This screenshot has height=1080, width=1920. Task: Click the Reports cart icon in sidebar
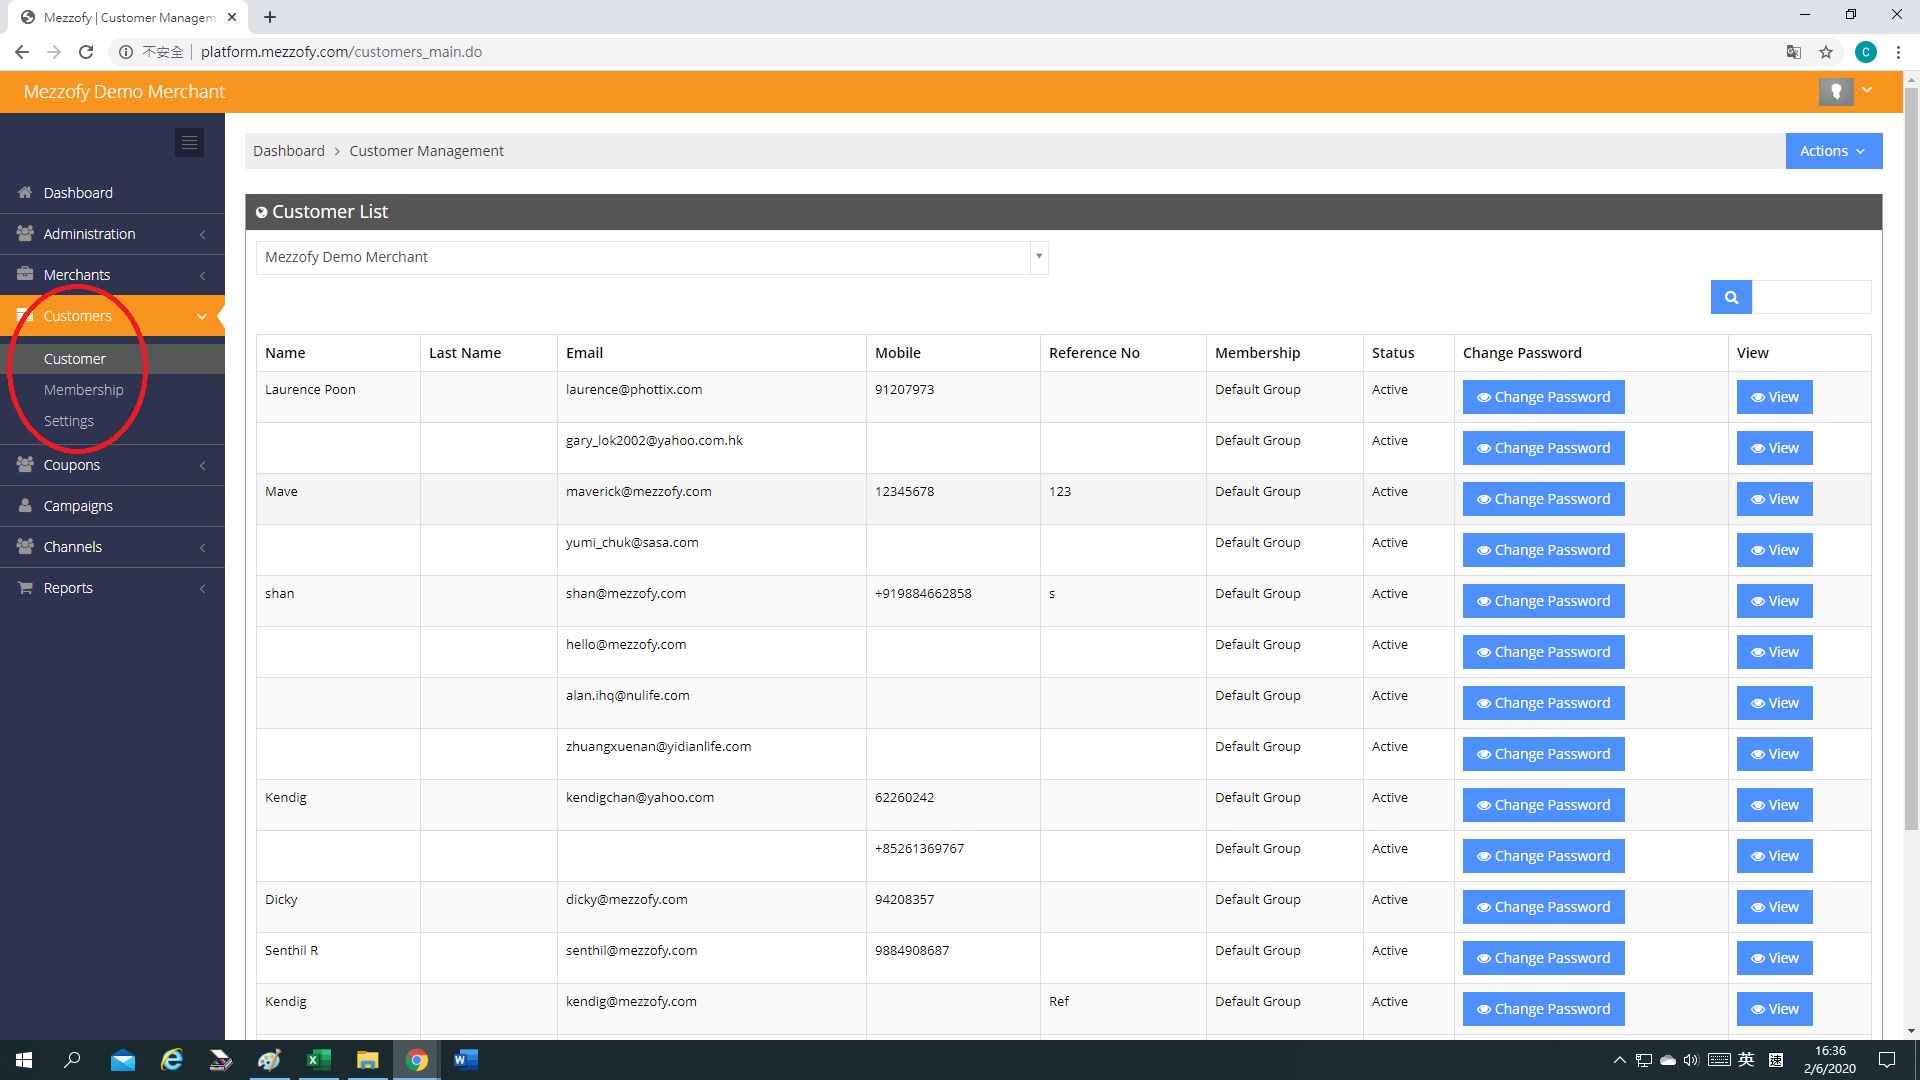[x=25, y=588]
